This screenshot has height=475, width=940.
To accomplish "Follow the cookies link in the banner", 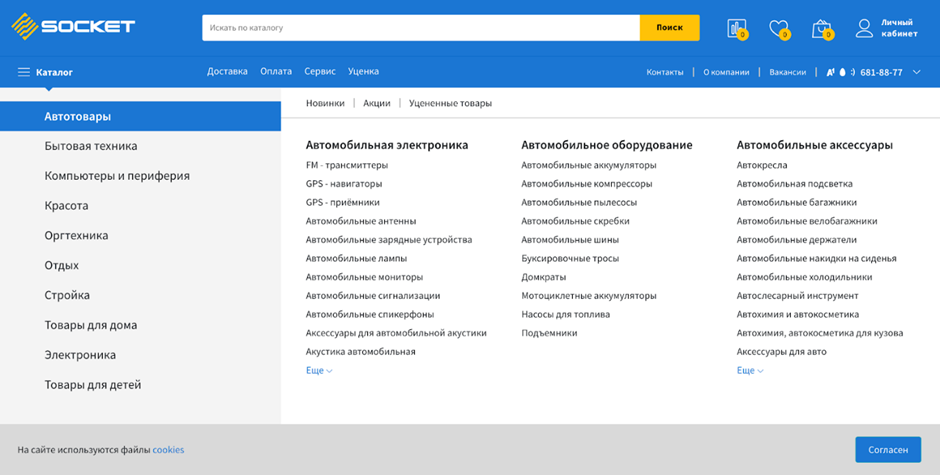I will pos(168,450).
